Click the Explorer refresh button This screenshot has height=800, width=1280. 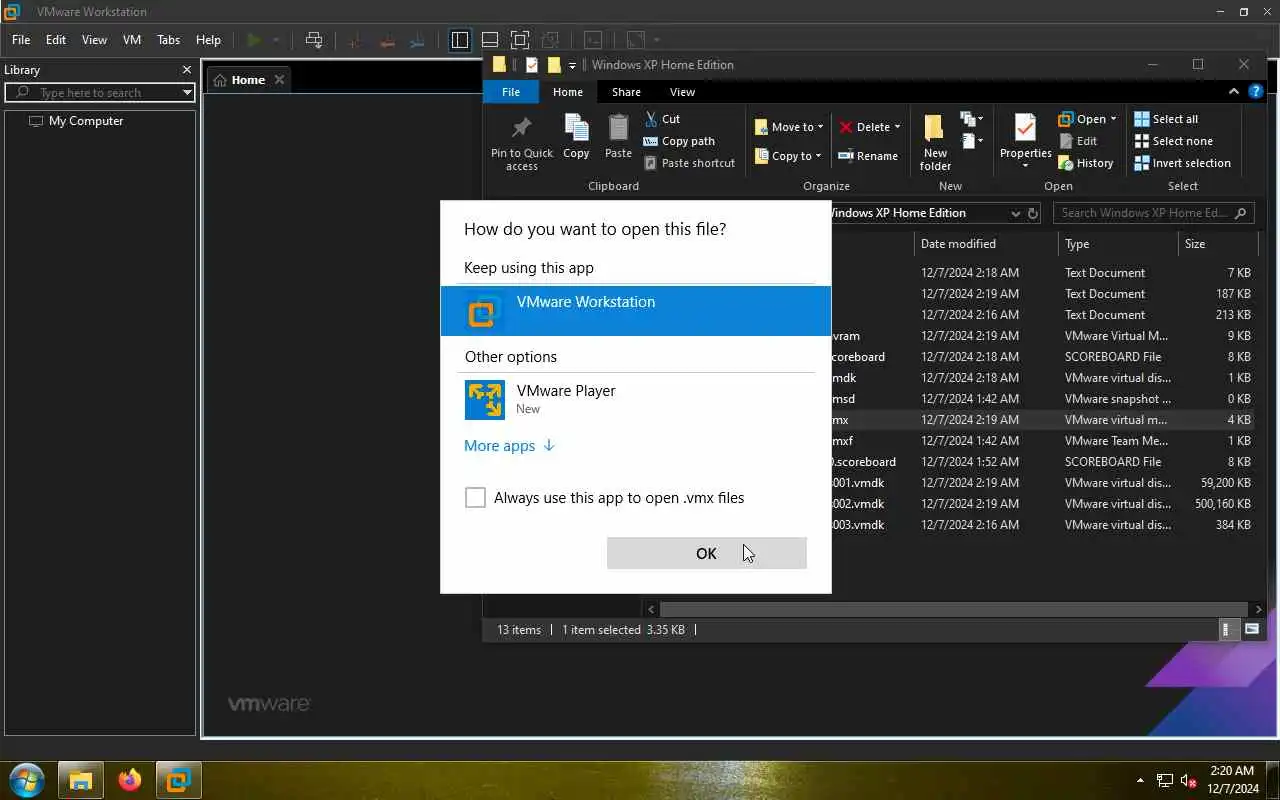tap(1033, 213)
